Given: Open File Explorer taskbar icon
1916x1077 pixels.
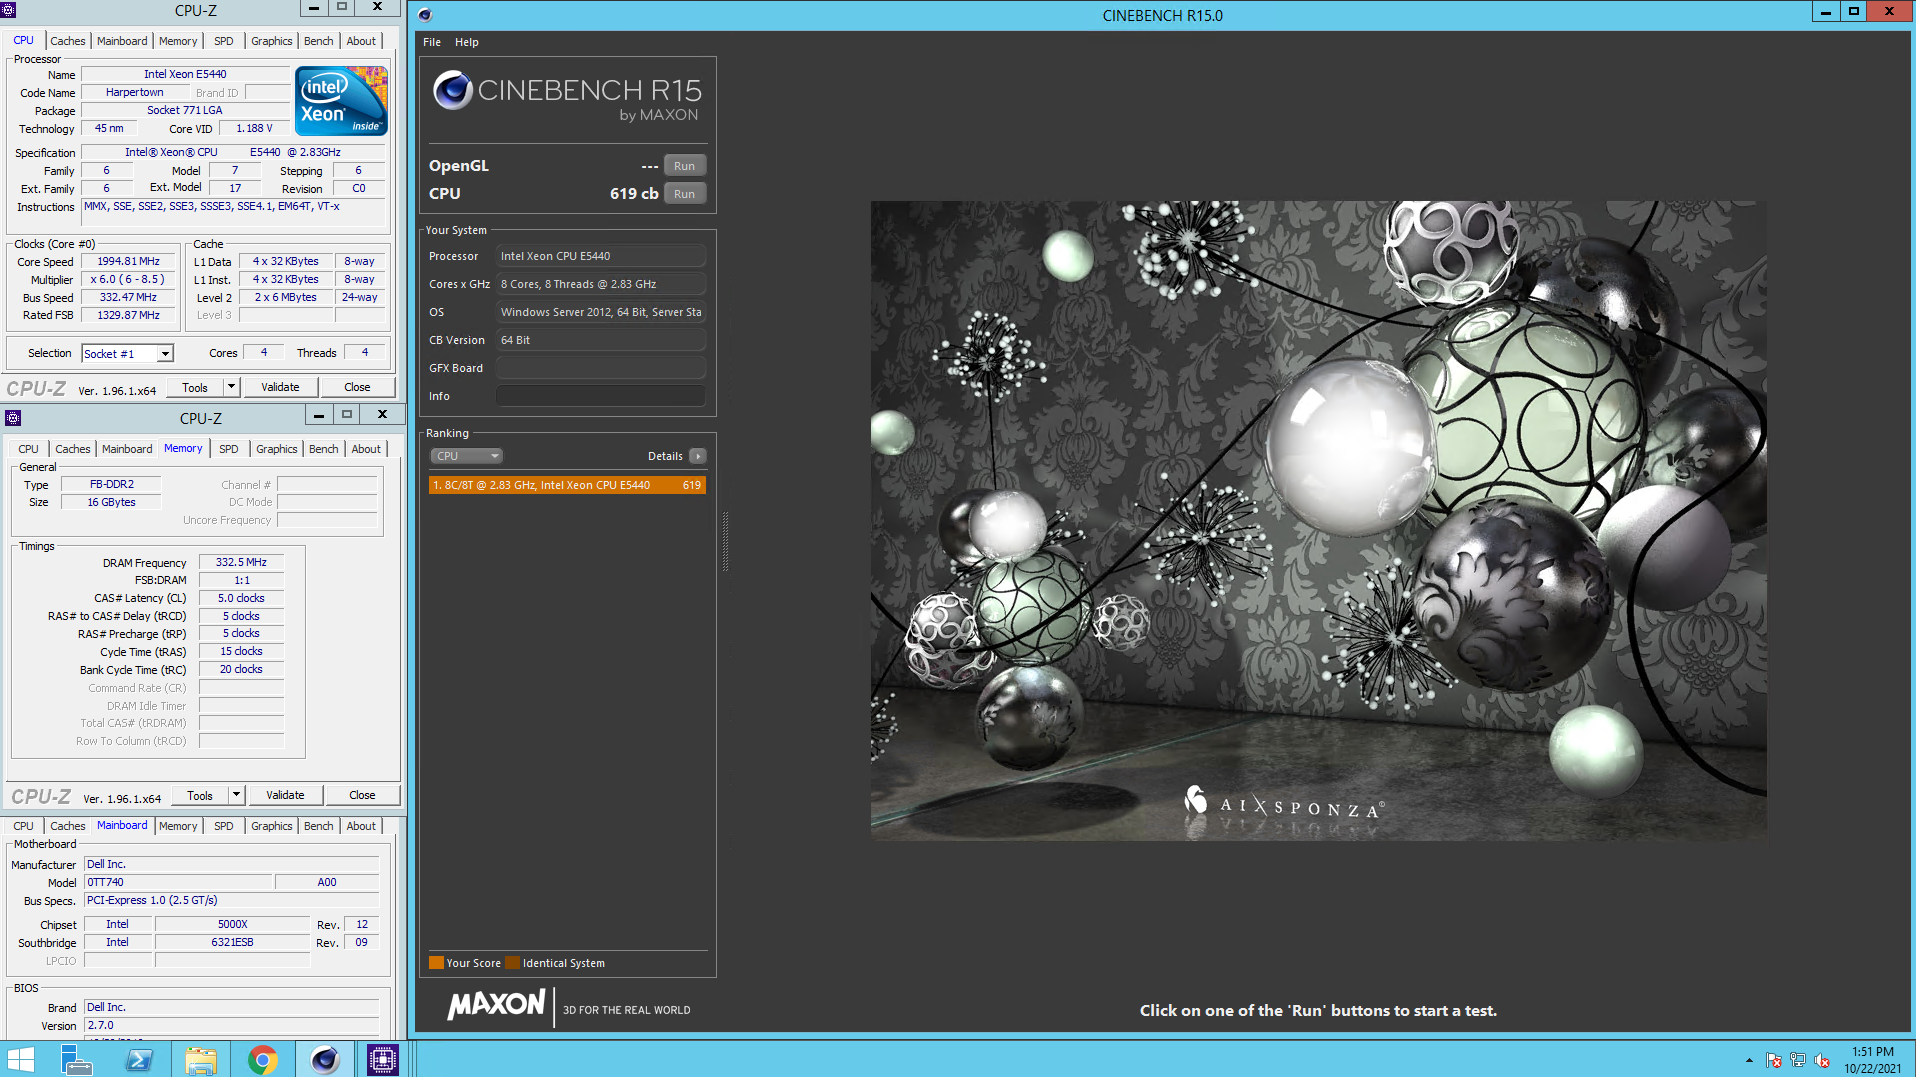Looking at the screenshot, I should [201, 1059].
